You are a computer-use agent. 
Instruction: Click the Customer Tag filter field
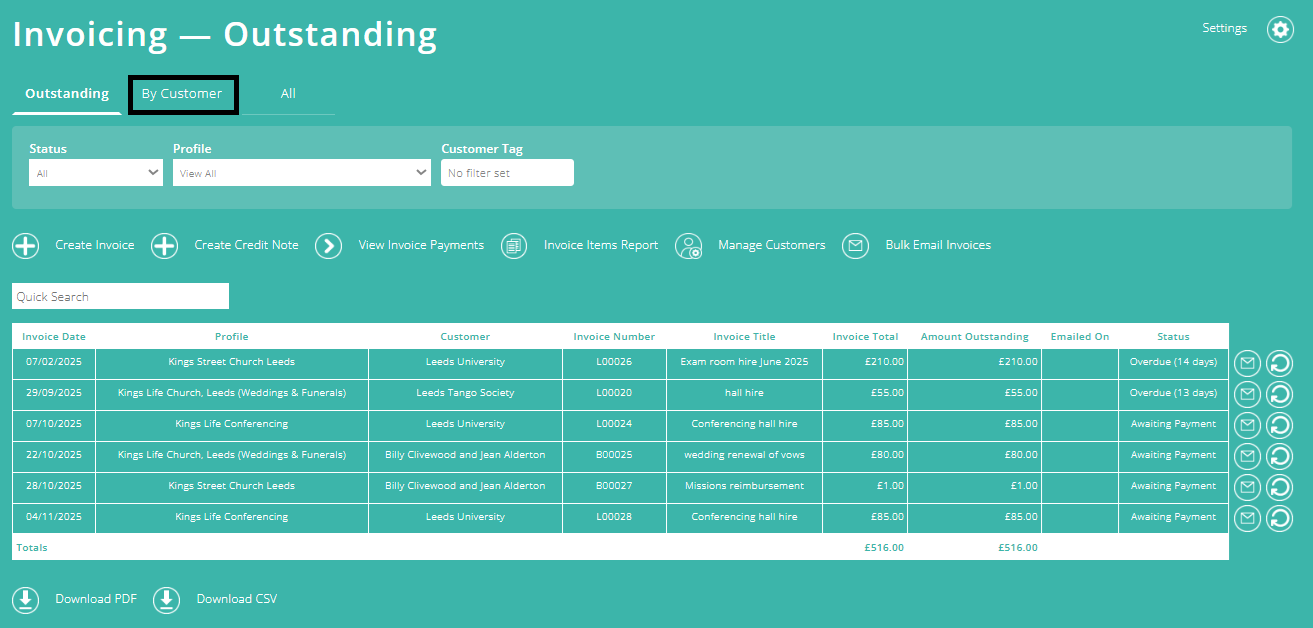[507, 172]
